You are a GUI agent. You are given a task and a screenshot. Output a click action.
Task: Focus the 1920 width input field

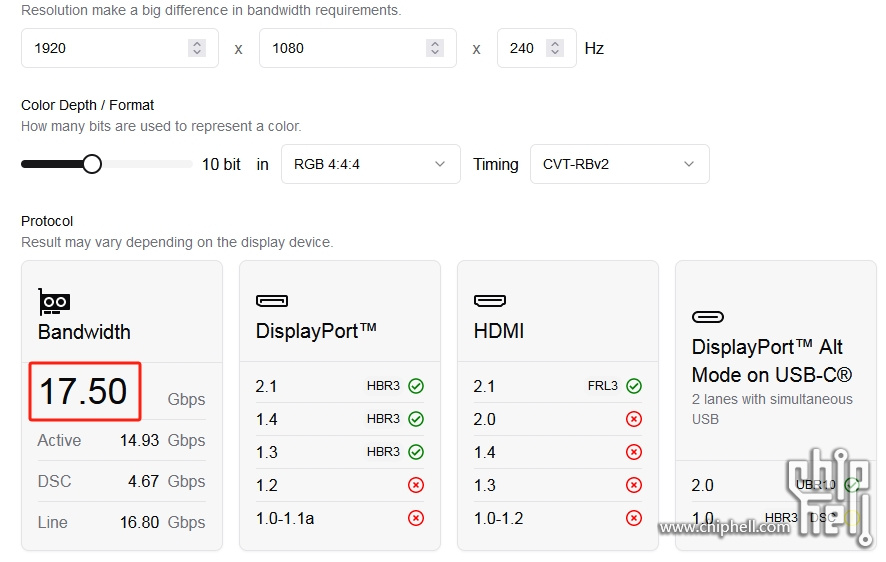tap(120, 48)
